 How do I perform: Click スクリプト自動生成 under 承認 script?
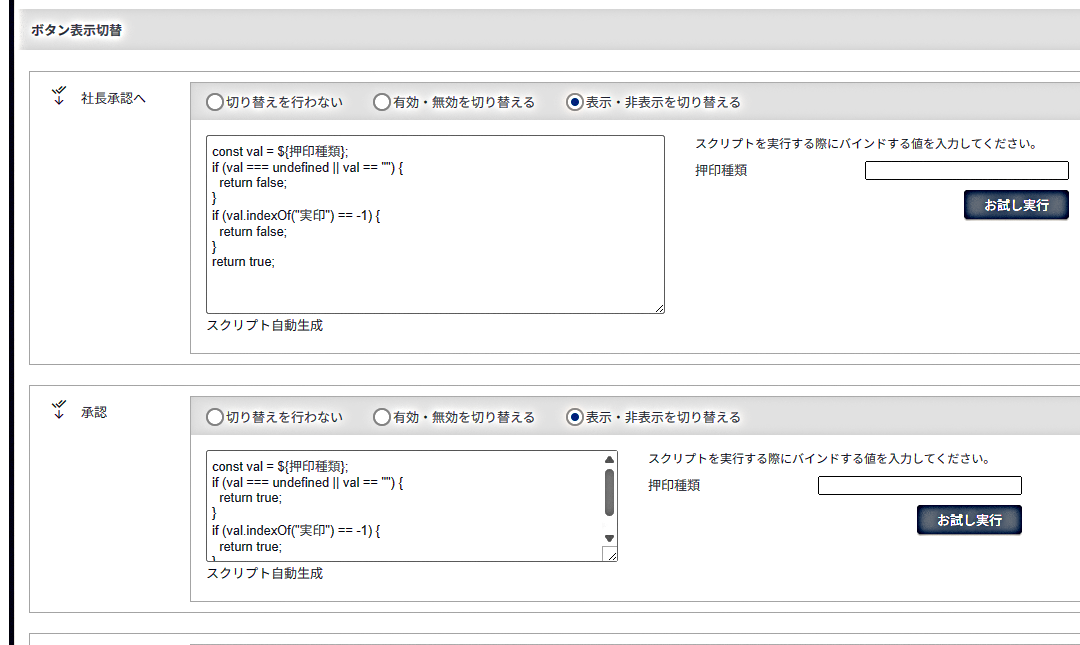click(x=265, y=573)
